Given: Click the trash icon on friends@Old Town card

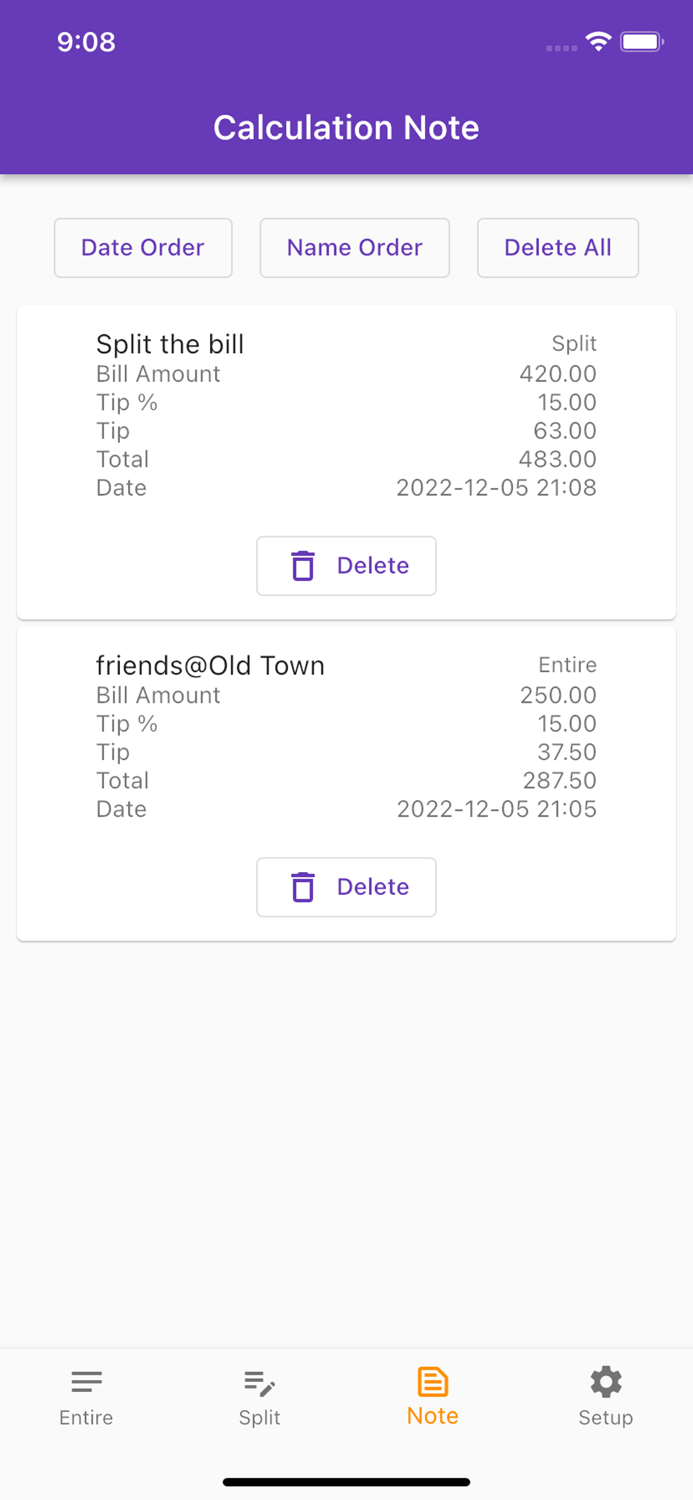Looking at the screenshot, I should (x=303, y=887).
